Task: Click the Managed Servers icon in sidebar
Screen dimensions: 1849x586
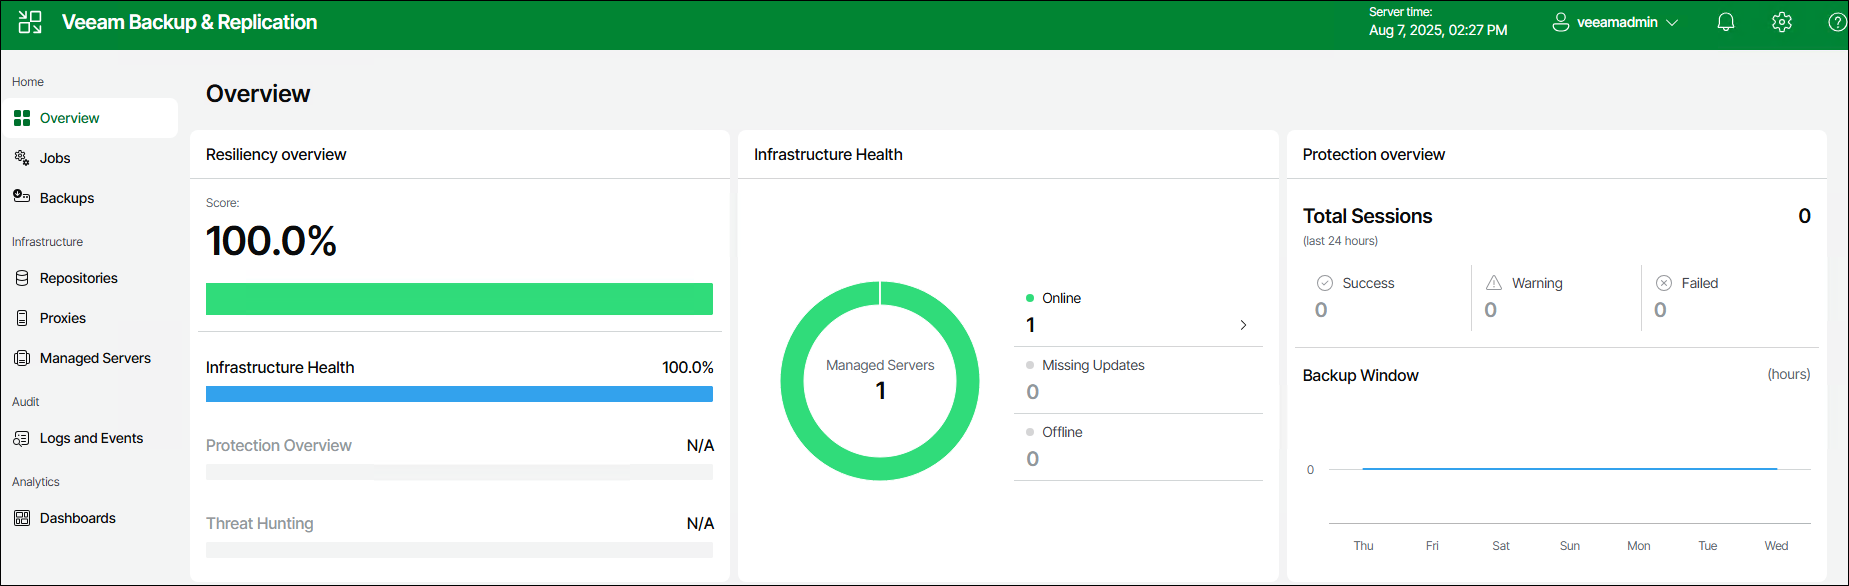Action: [22, 358]
